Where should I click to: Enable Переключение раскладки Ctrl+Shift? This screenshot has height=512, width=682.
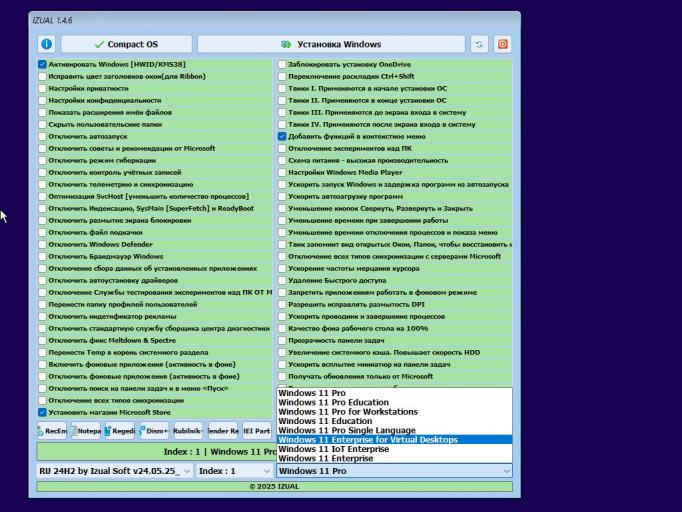click(x=282, y=77)
